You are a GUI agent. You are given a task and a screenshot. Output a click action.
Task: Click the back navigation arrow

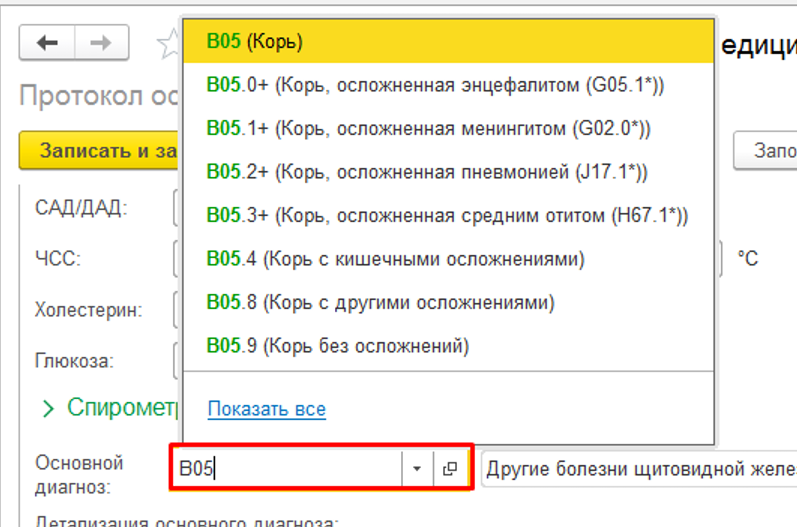click(47, 43)
